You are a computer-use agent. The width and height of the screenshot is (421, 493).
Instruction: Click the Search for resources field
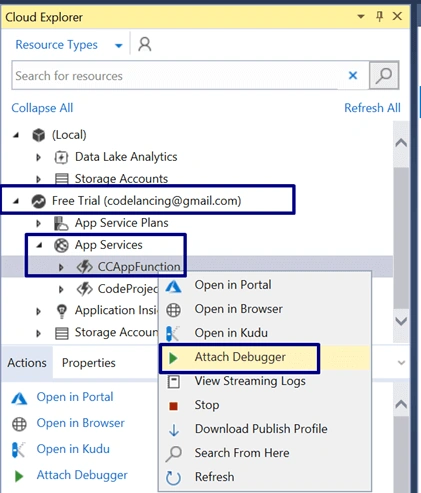[190, 76]
